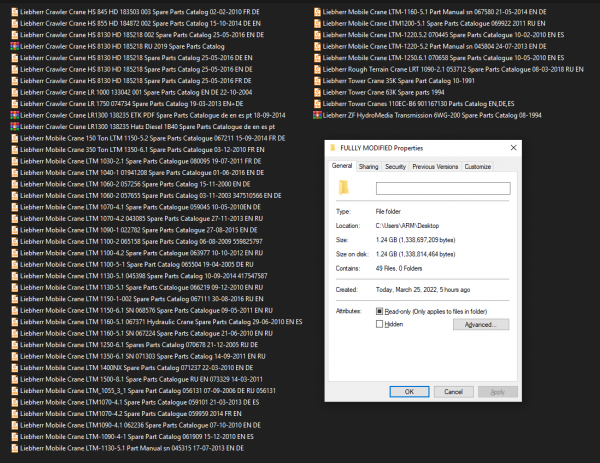Select LTM 1070-4.1 catalogue 059045 file
Viewport: 600px width, 463px height.
point(136,207)
